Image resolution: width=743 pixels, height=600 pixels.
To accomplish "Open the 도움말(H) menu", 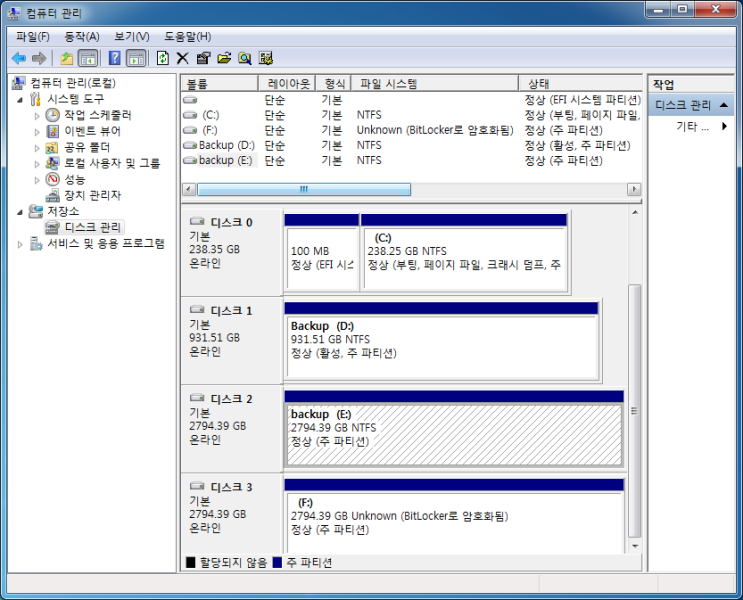I will [188, 36].
